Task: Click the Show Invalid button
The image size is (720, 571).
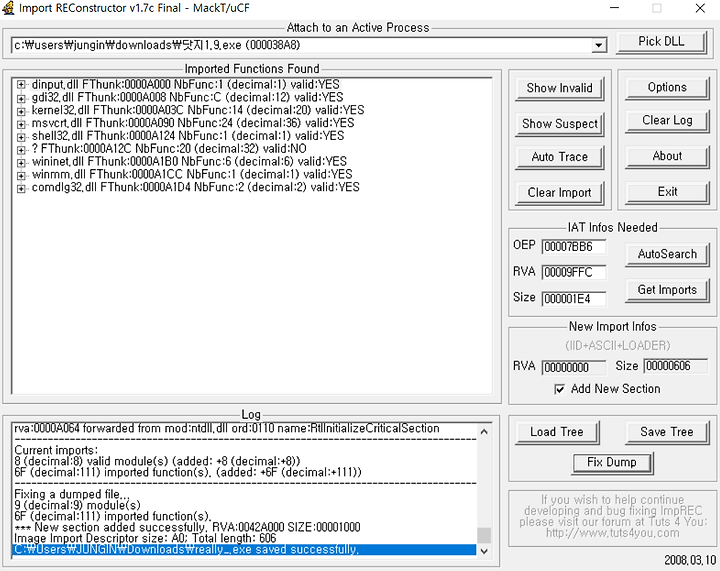Action: pyautogui.click(x=559, y=88)
